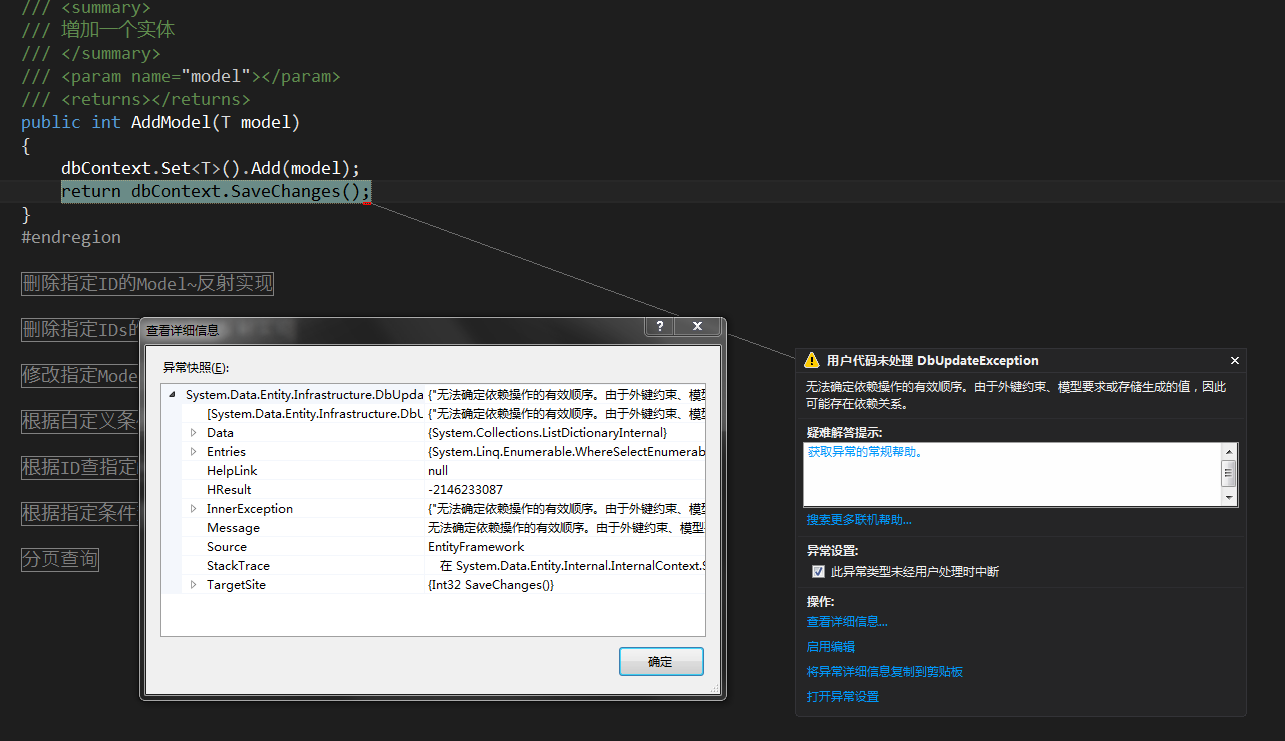
Task: Expand collapsed region 分页查询
Action: click(x=60, y=559)
